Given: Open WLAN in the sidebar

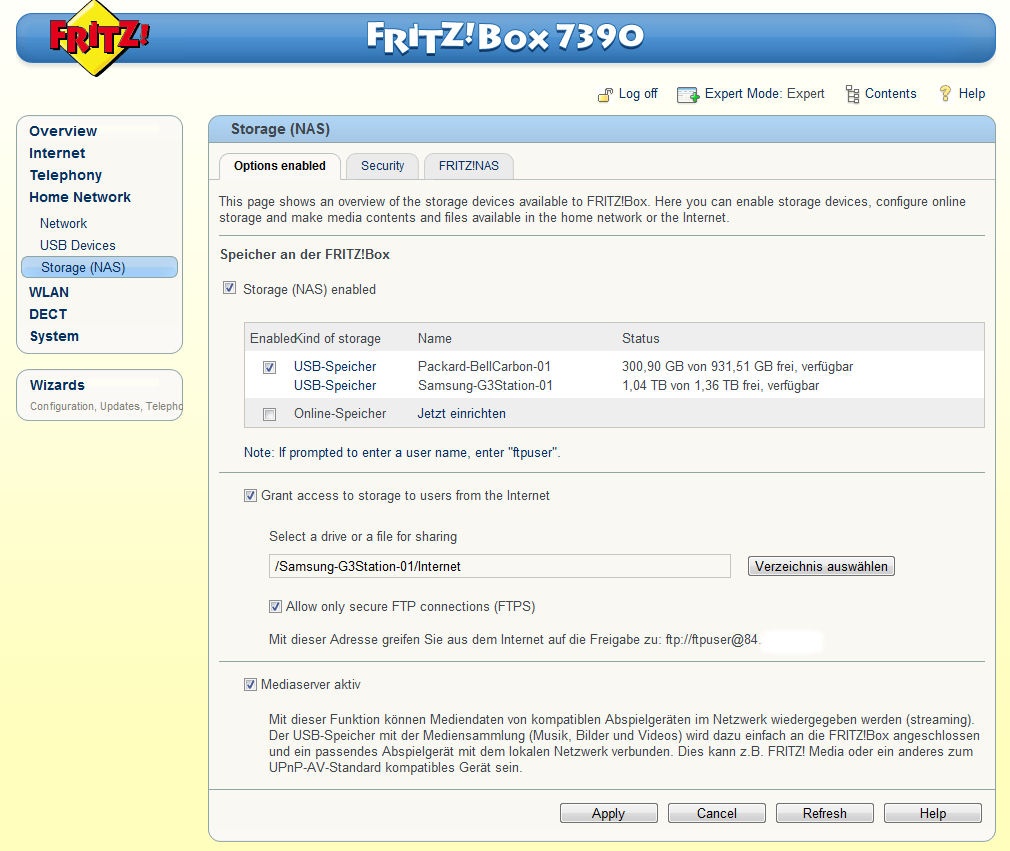Looking at the screenshot, I should [49, 292].
